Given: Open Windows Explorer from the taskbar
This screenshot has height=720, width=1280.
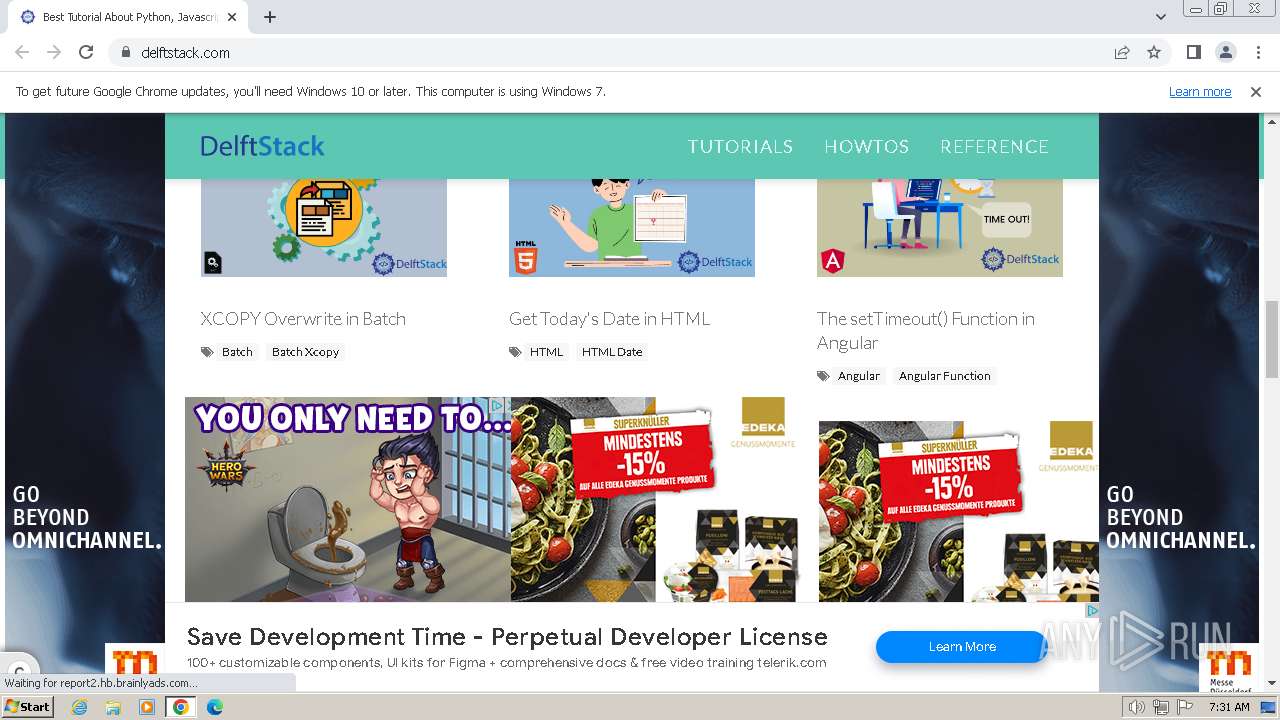Looking at the screenshot, I should tap(113, 707).
